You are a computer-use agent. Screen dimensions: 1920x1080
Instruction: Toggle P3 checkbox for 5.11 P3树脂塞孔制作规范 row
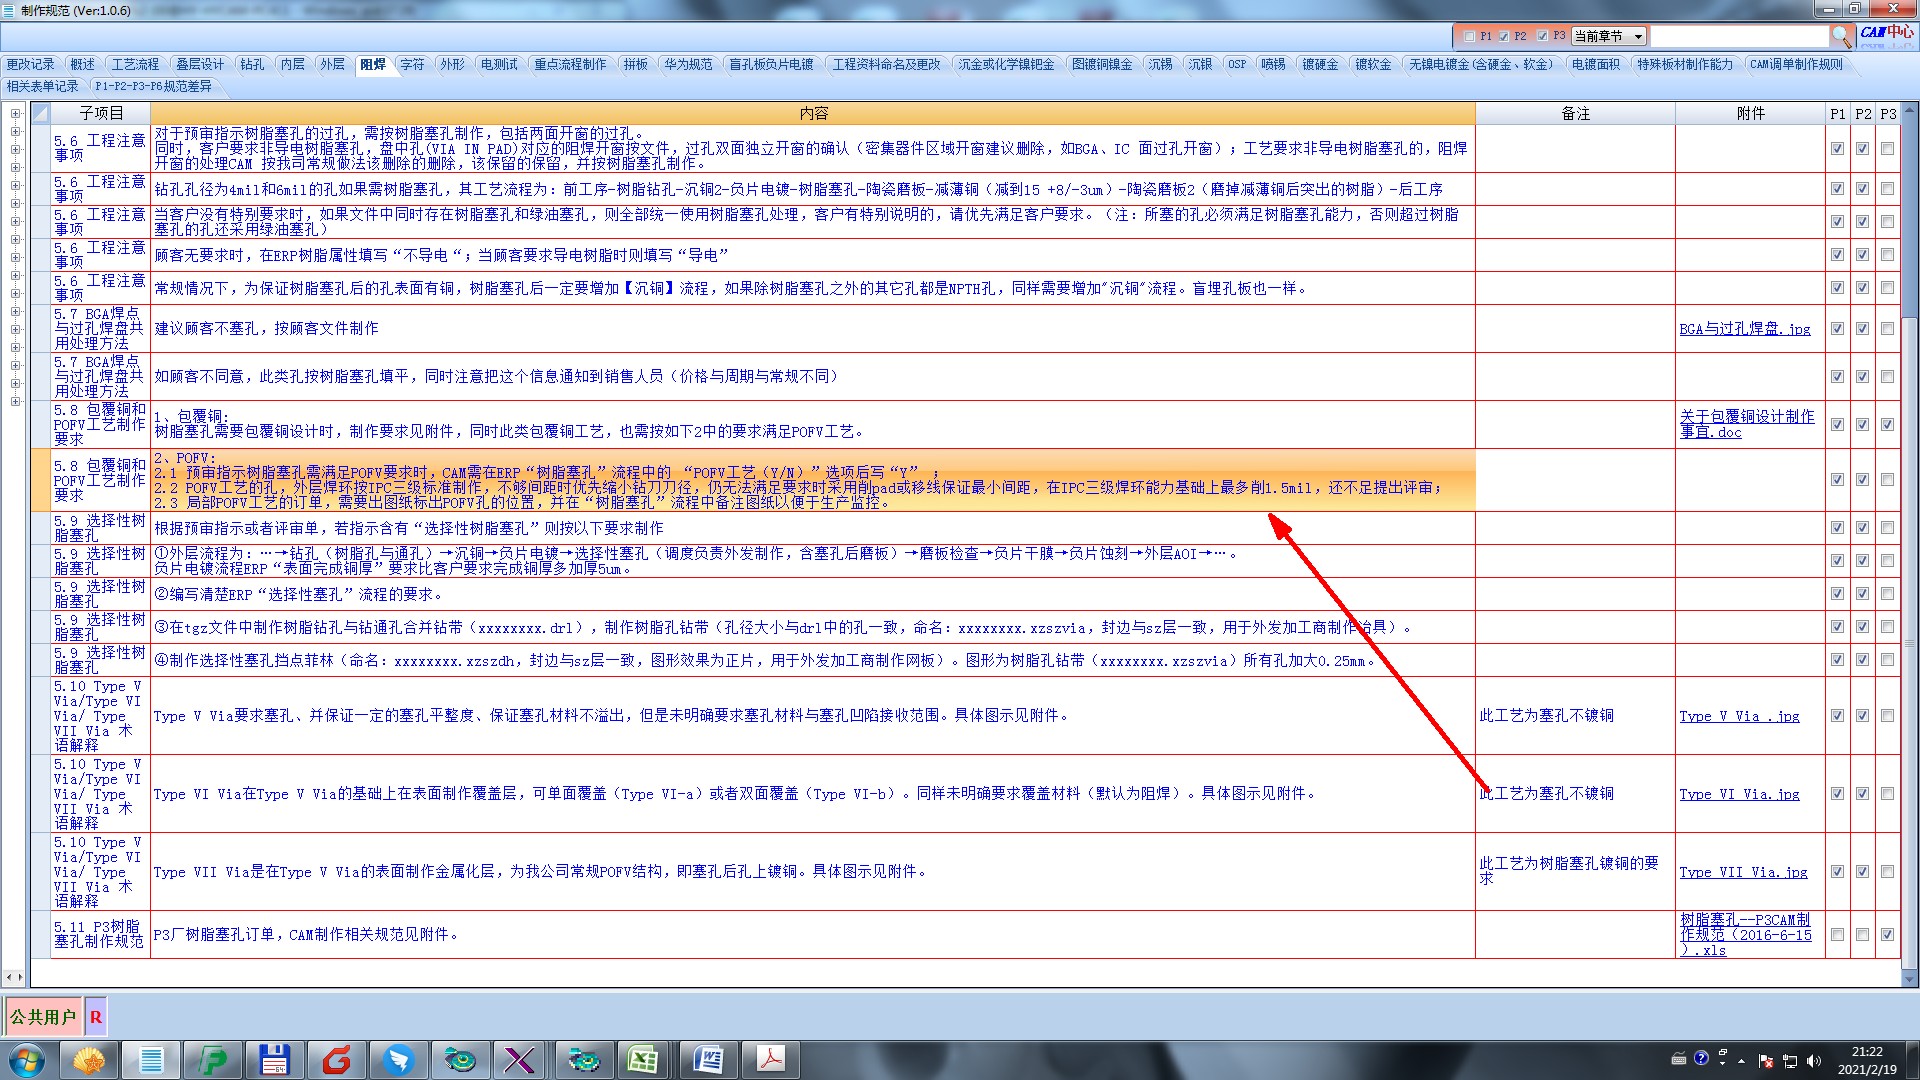click(1887, 935)
